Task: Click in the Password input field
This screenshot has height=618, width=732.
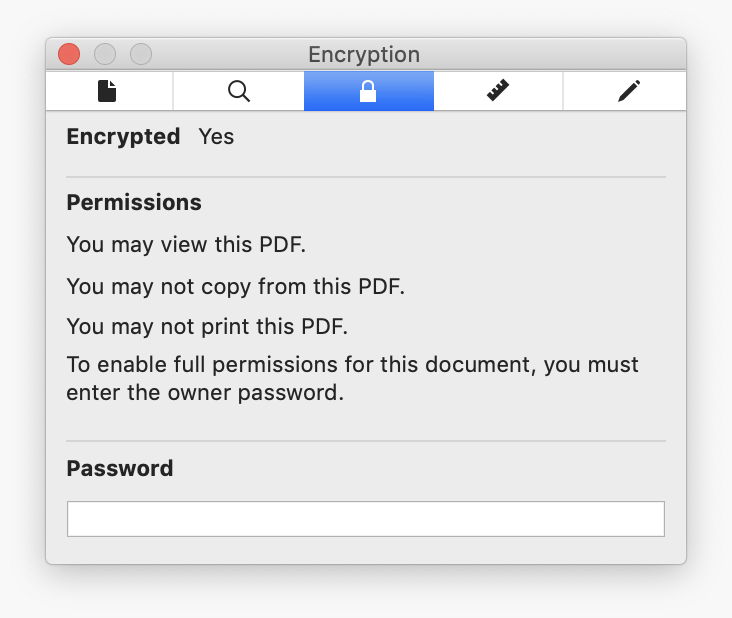Action: tap(365, 519)
